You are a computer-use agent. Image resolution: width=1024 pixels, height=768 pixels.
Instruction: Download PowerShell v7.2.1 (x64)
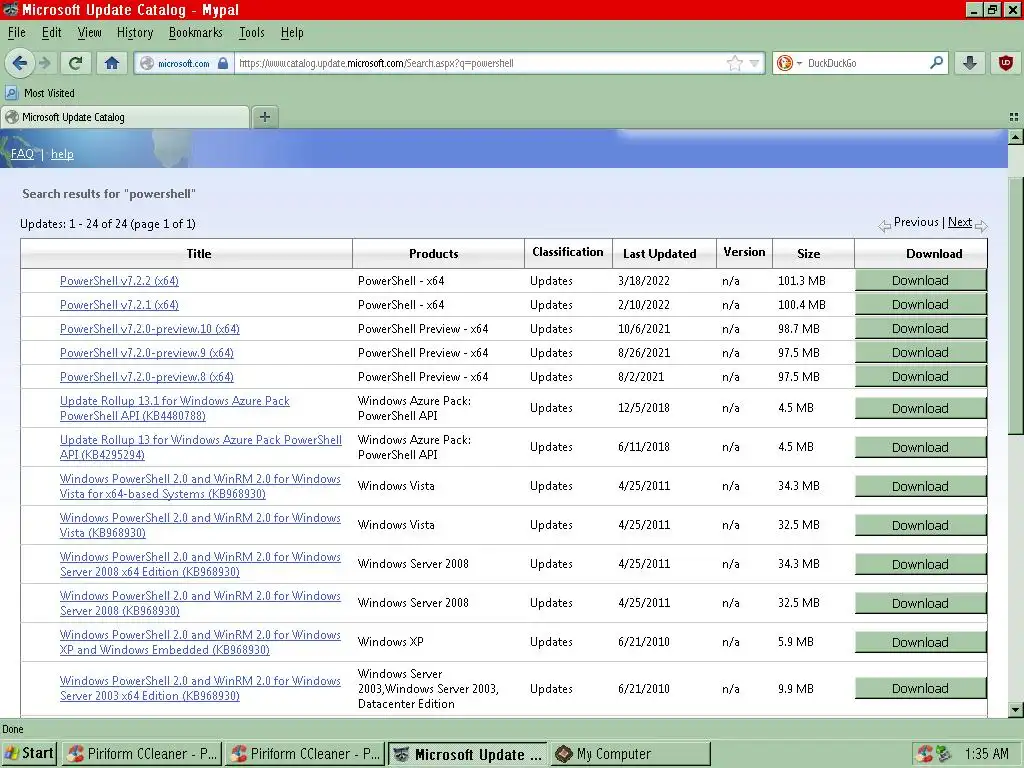click(920, 305)
